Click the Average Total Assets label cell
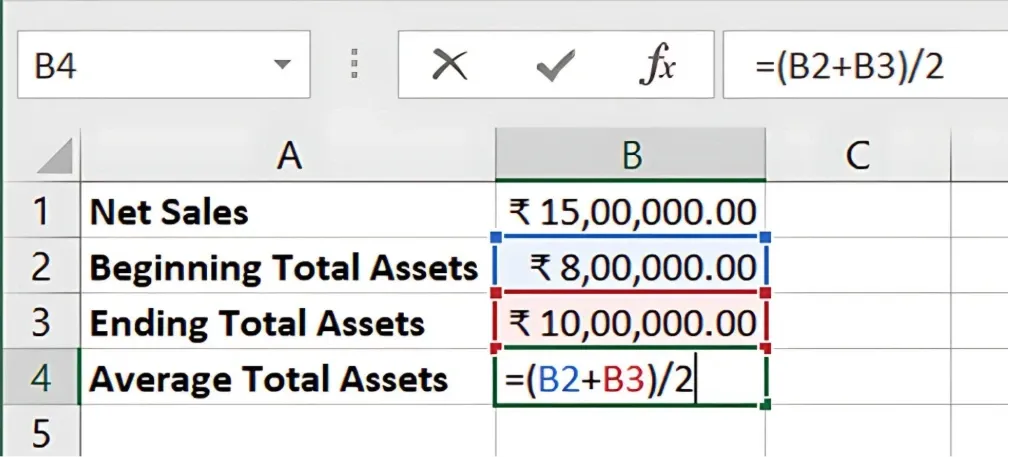Screen dimensions: 1010x457 point(288,379)
